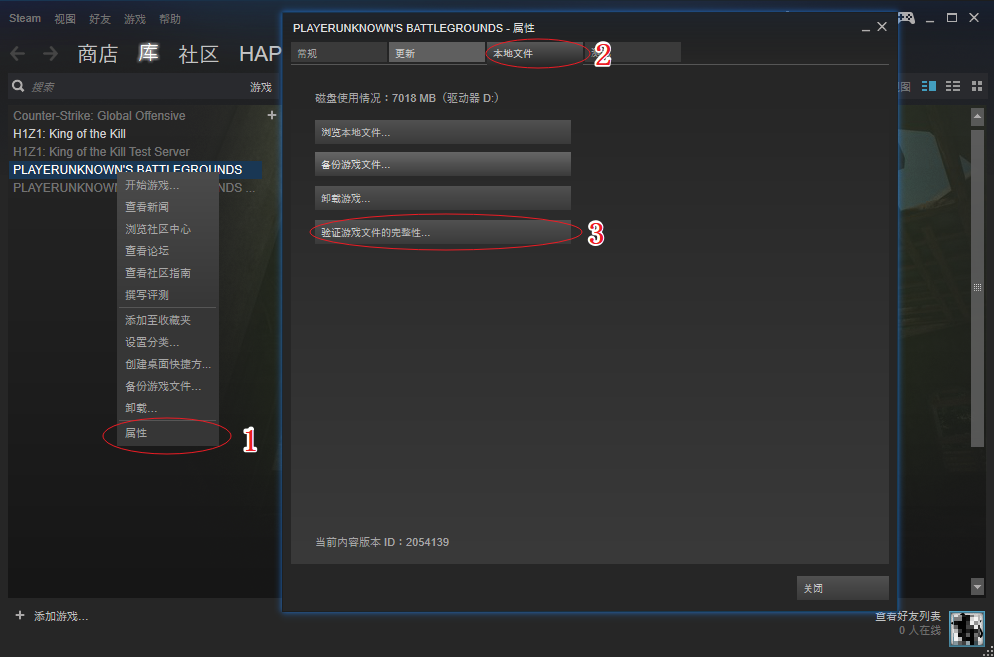Select highlighted PLAYERUNKNOWN'S BATTLEGROUNDS entry

coord(136,169)
